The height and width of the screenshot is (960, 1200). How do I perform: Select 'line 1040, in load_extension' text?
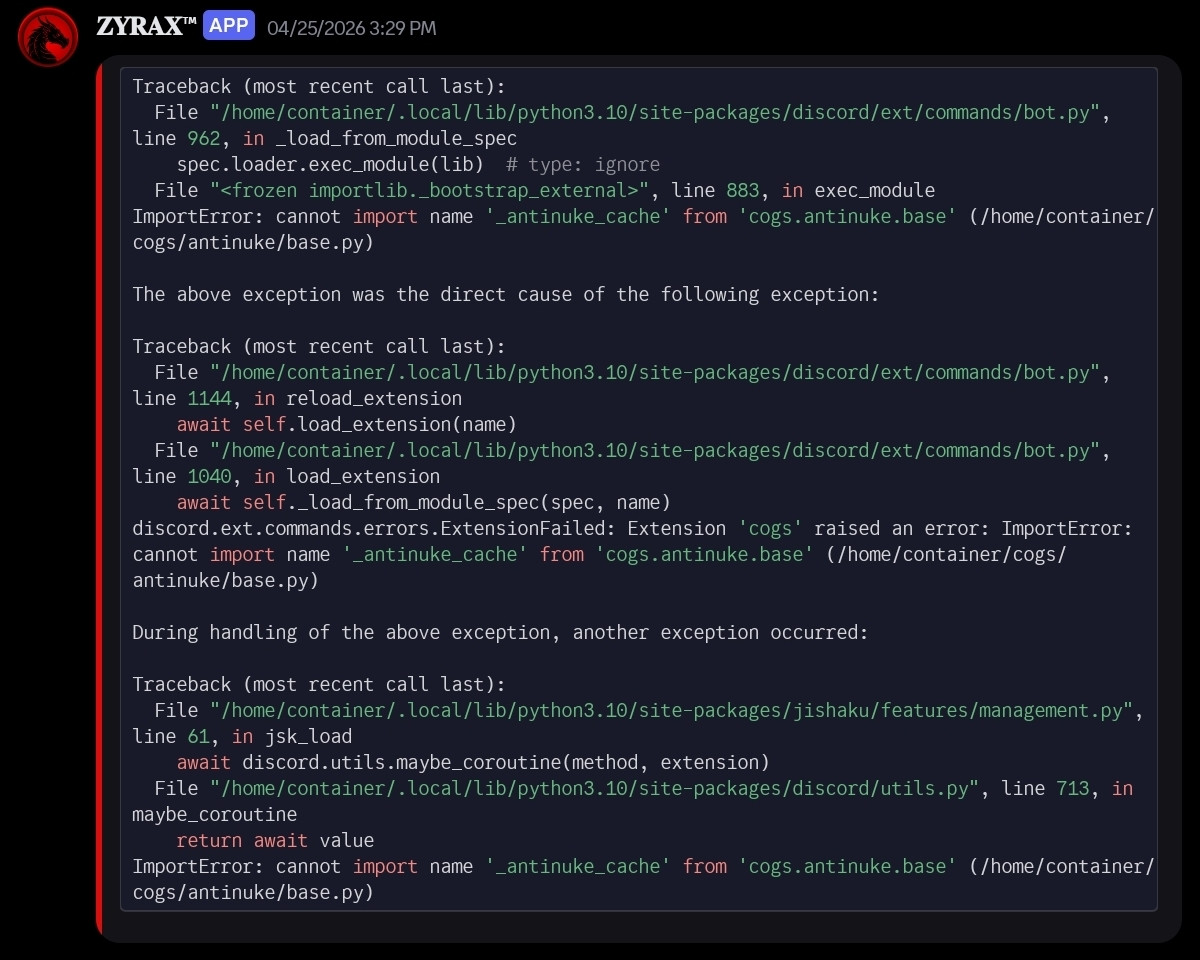[286, 476]
